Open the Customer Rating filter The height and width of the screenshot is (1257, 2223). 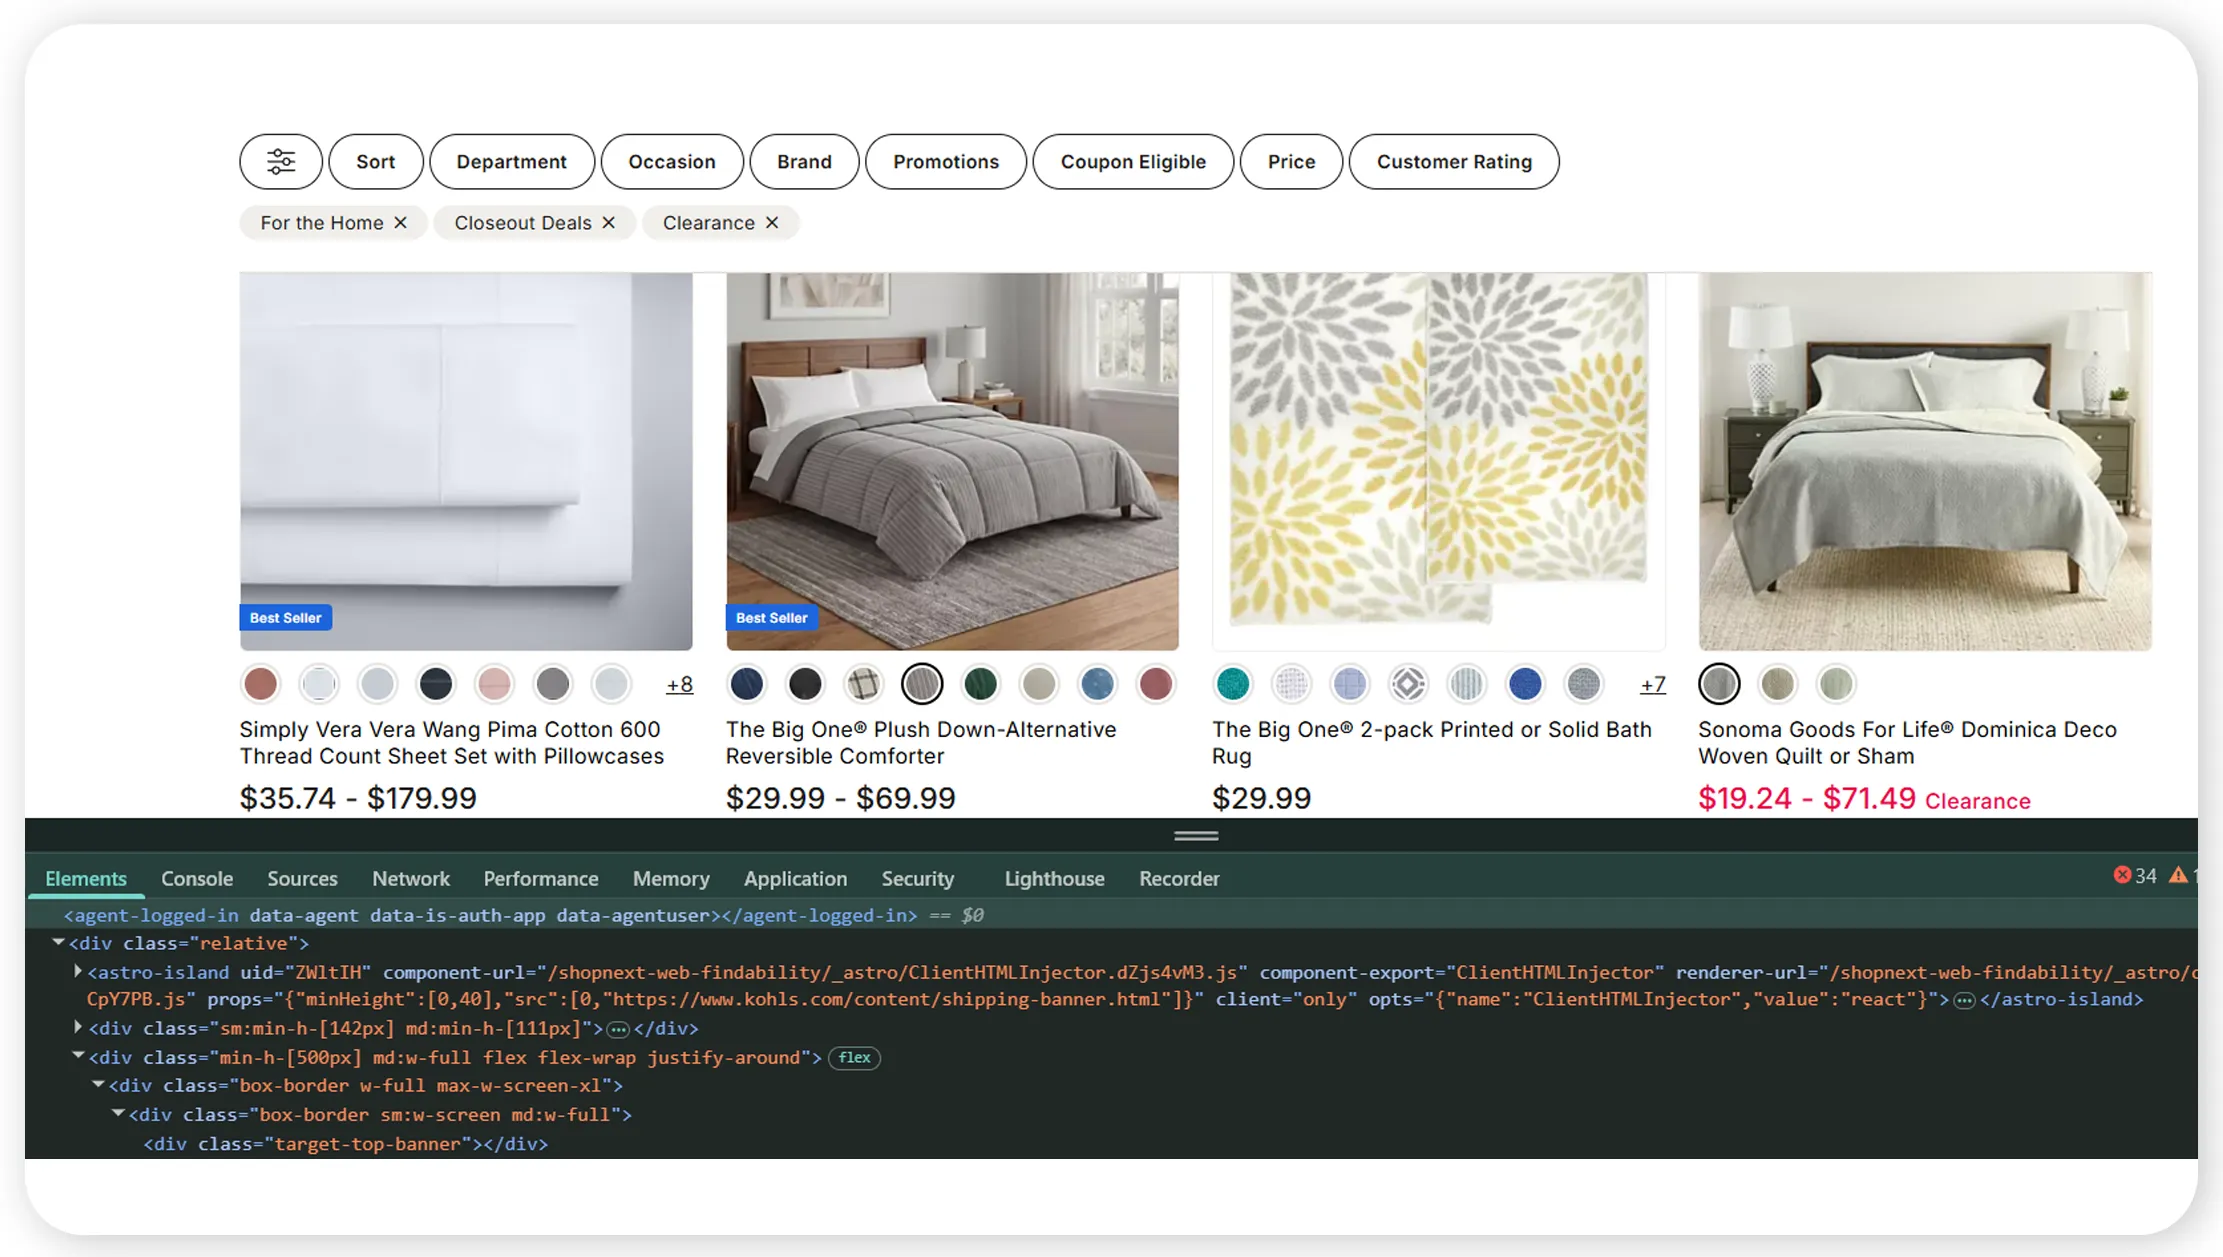(1454, 161)
